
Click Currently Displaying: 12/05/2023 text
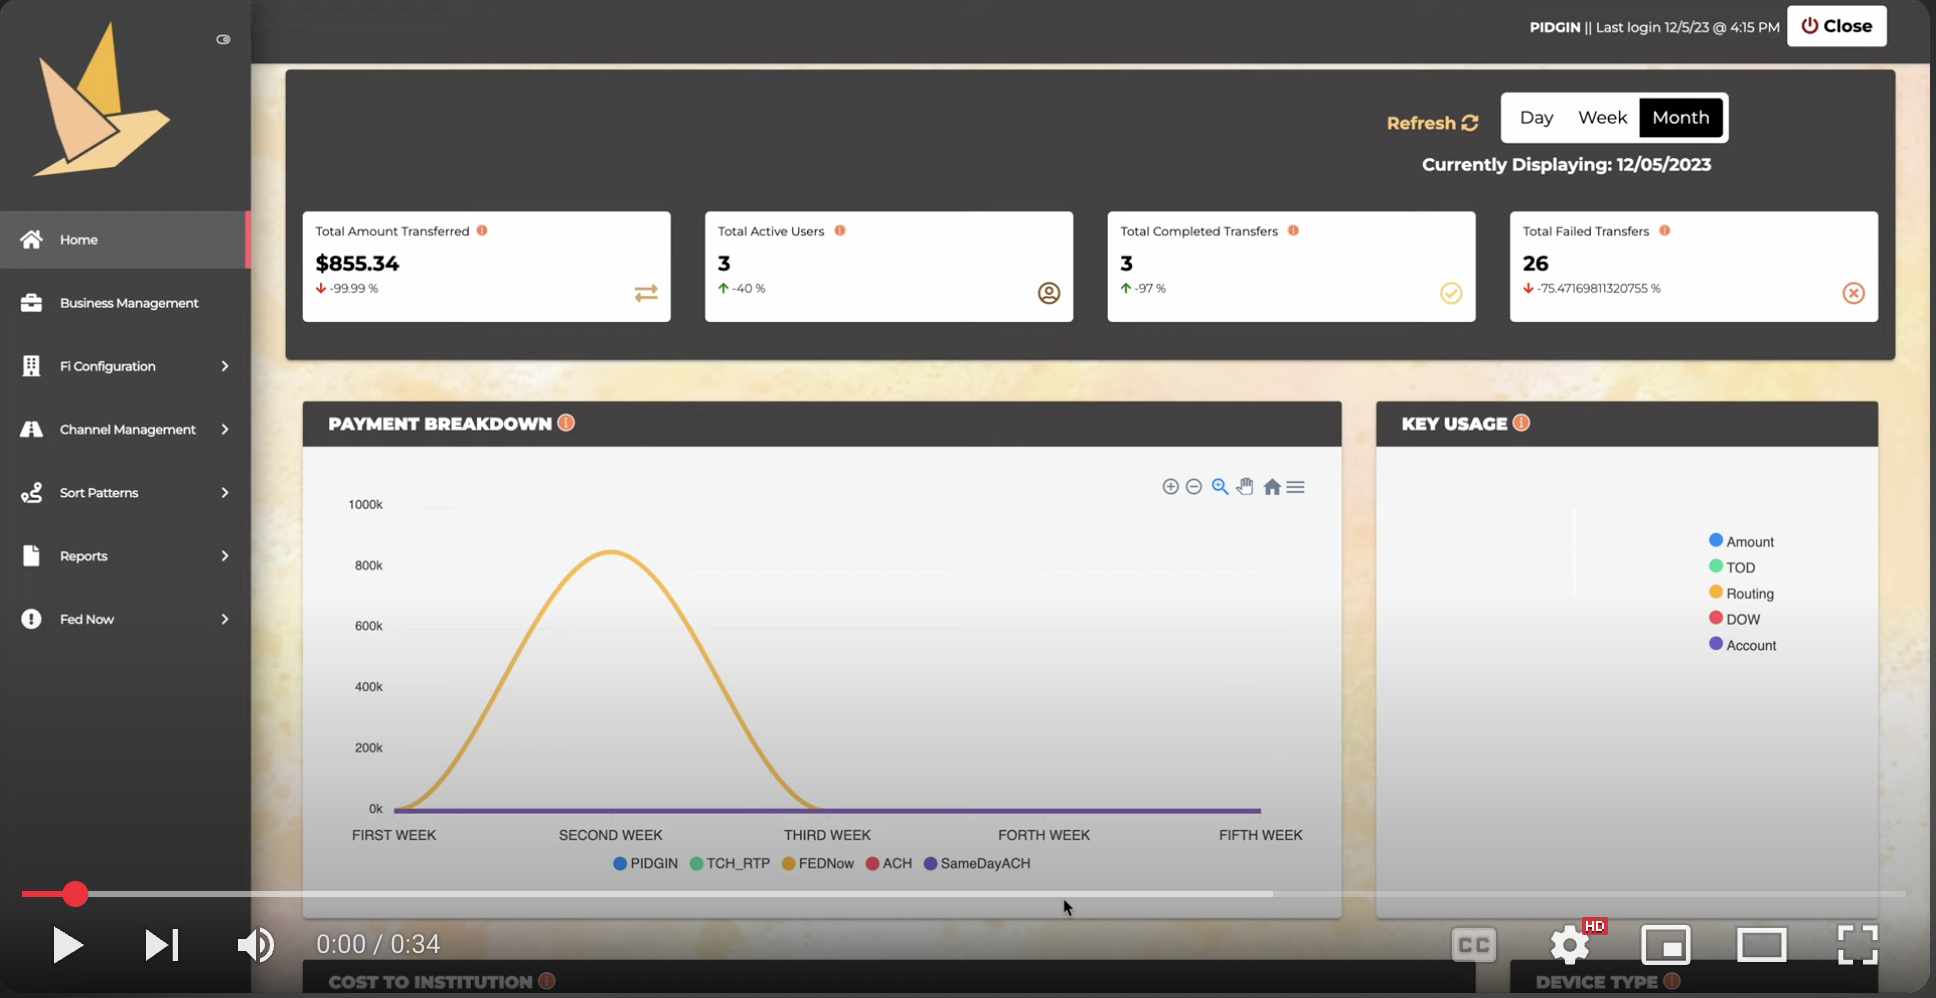point(1566,165)
